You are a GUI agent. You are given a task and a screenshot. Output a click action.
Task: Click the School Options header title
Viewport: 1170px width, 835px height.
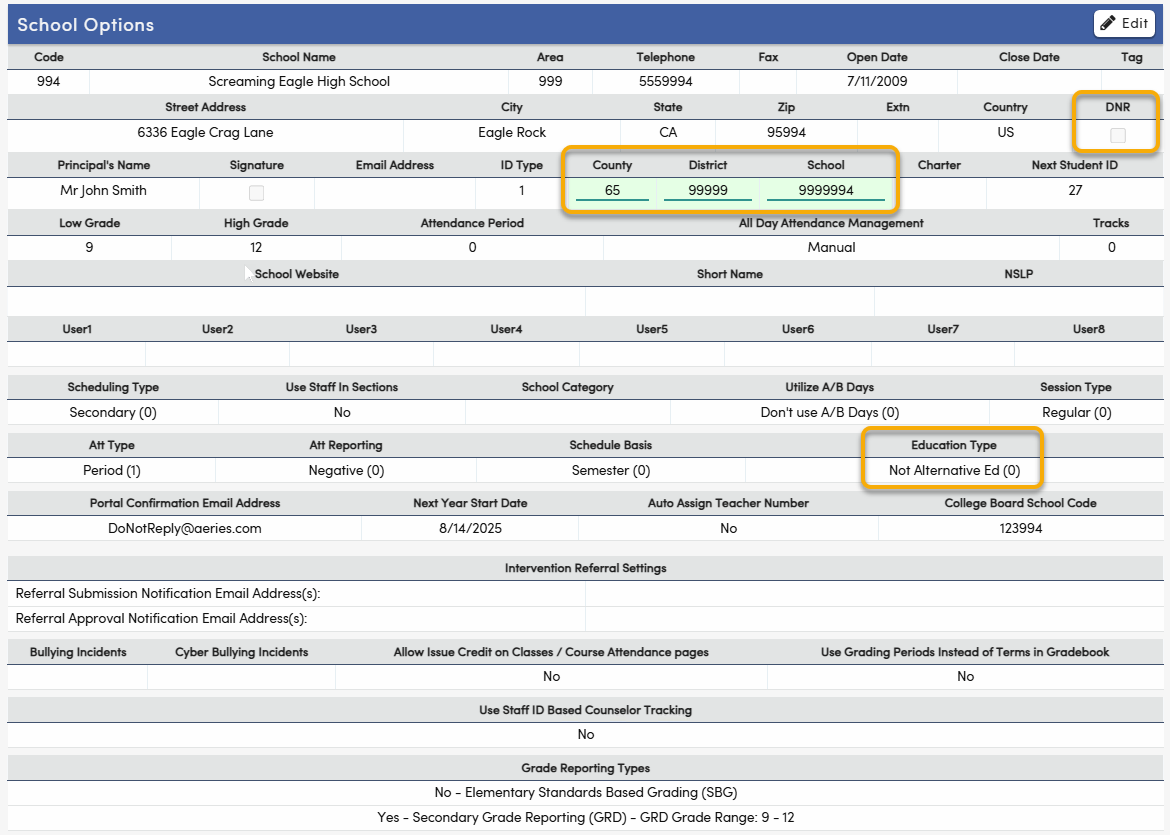pyautogui.click(x=86, y=25)
